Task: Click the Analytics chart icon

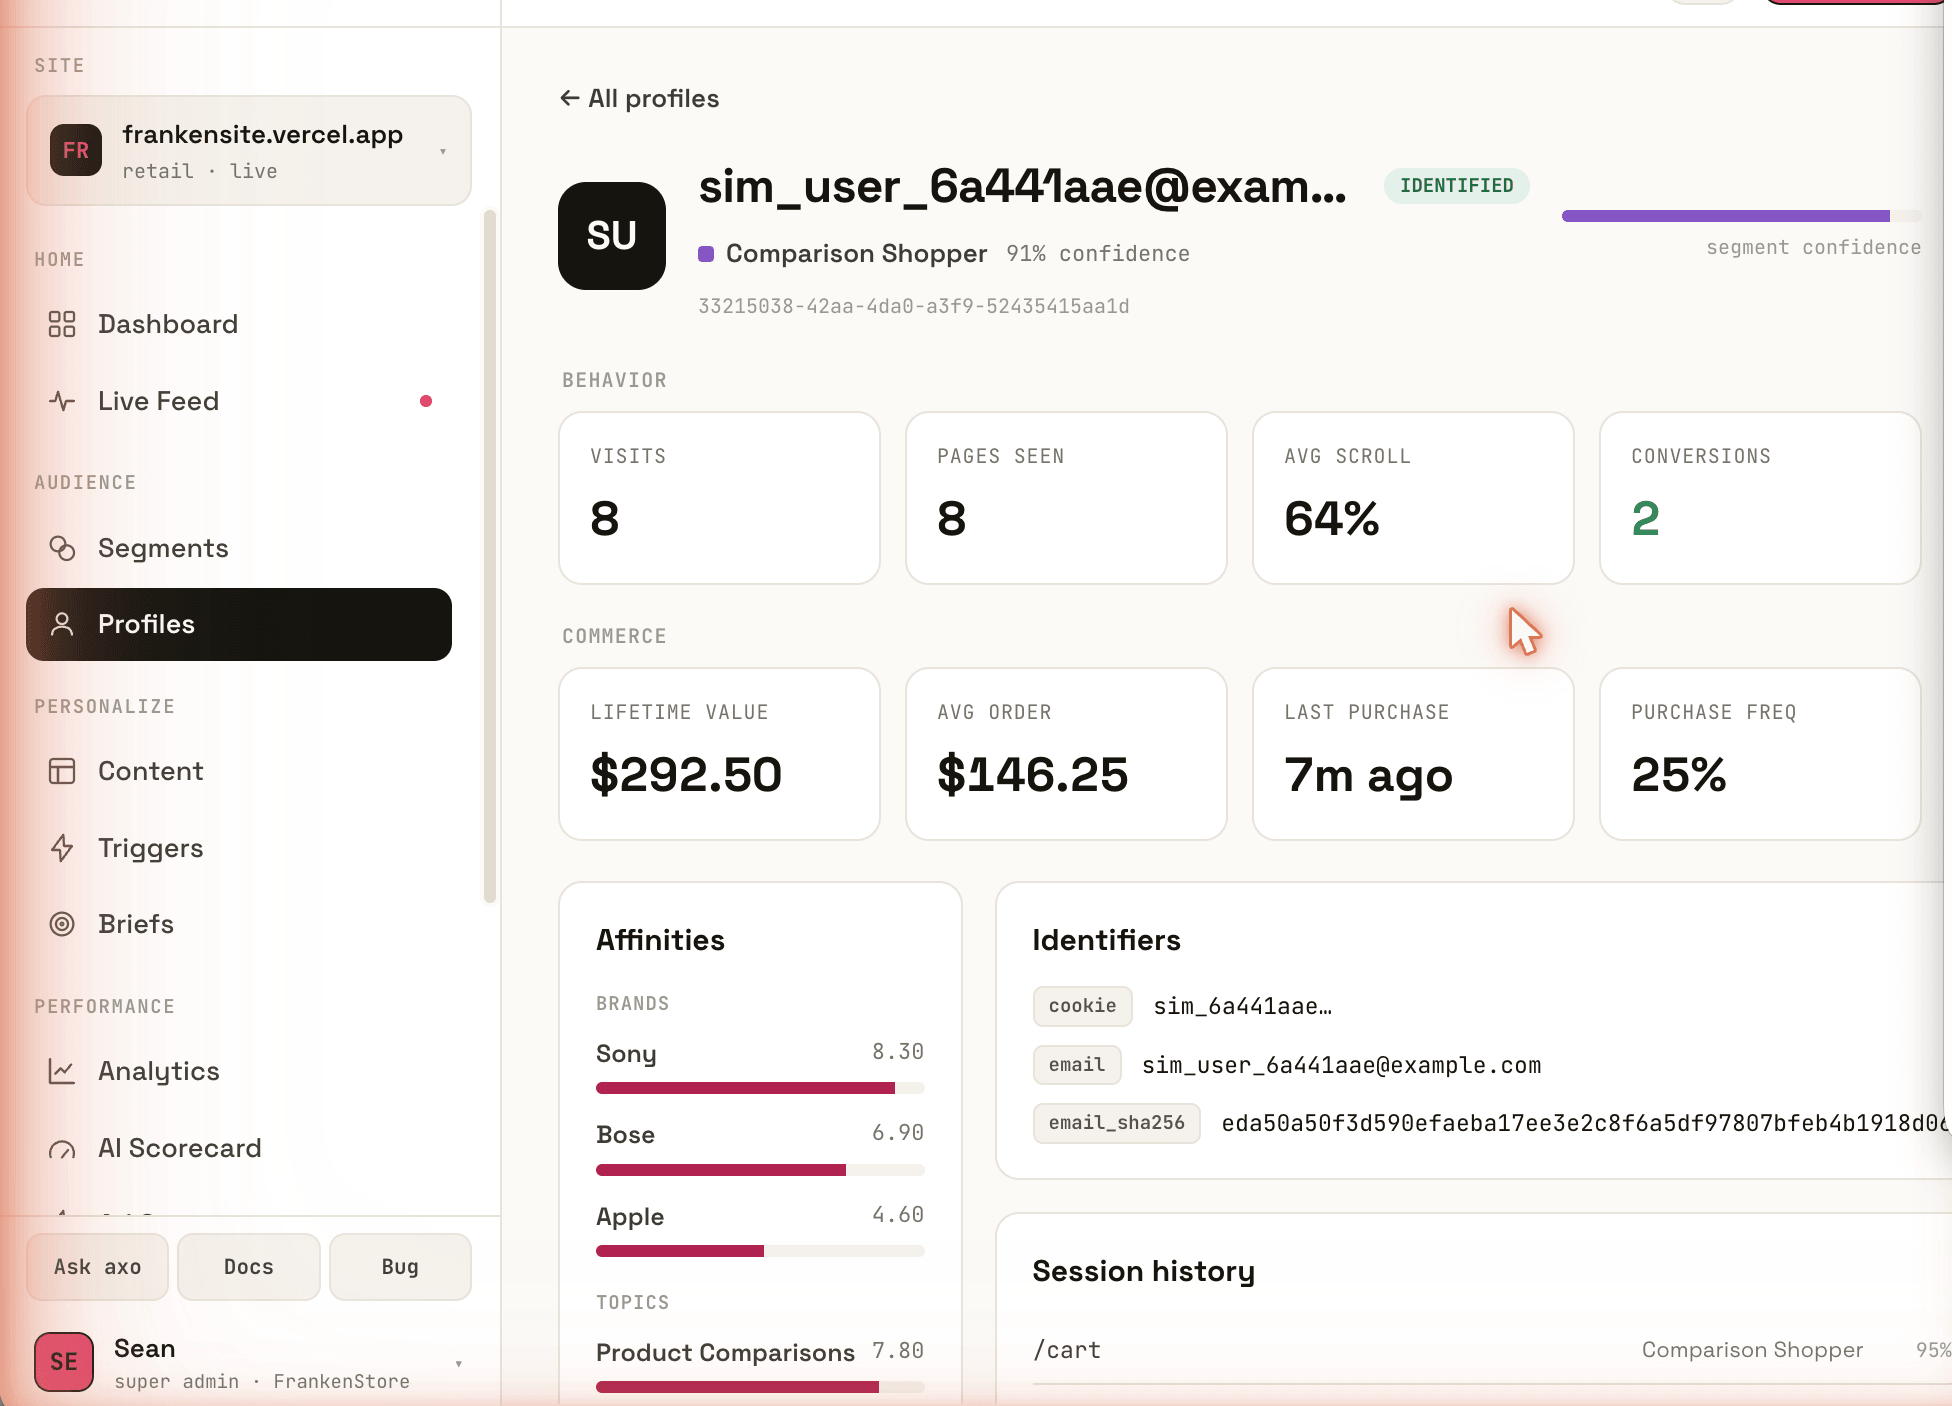Action: 62,1071
